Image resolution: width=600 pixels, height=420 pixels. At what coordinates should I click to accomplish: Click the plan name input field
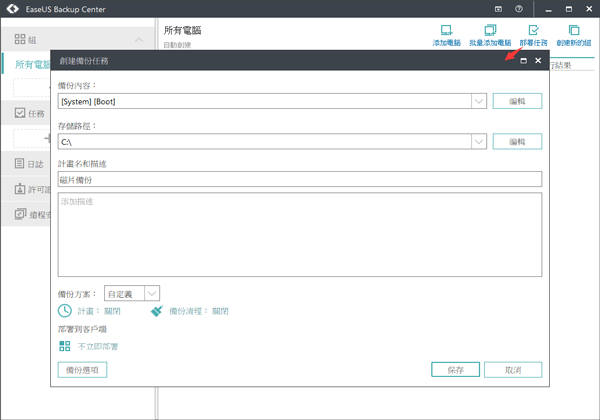[300, 179]
